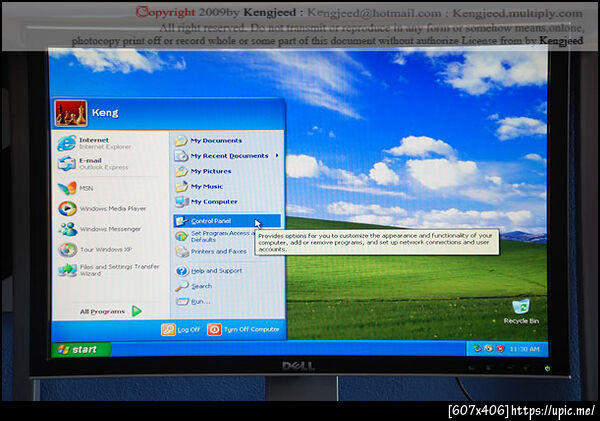Click the Search magnifier icon
The image size is (600, 421).
pos(182,286)
